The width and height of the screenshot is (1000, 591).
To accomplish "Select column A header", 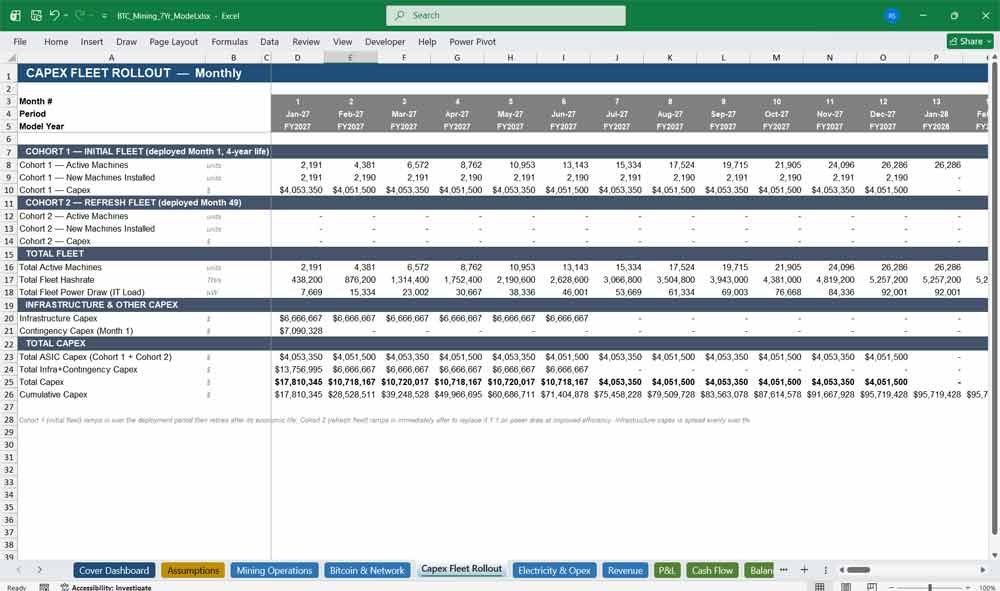I will (x=112, y=57).
